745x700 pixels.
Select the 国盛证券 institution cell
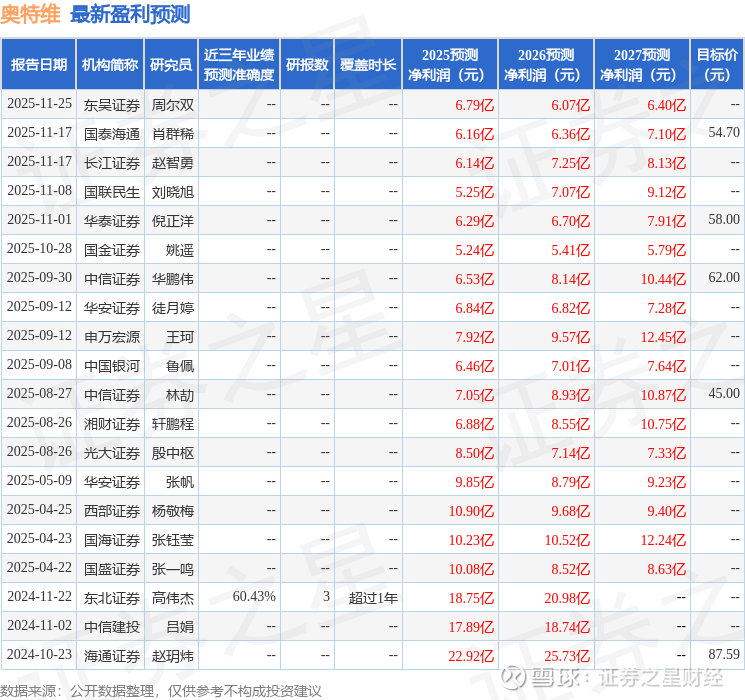(112, 569)
